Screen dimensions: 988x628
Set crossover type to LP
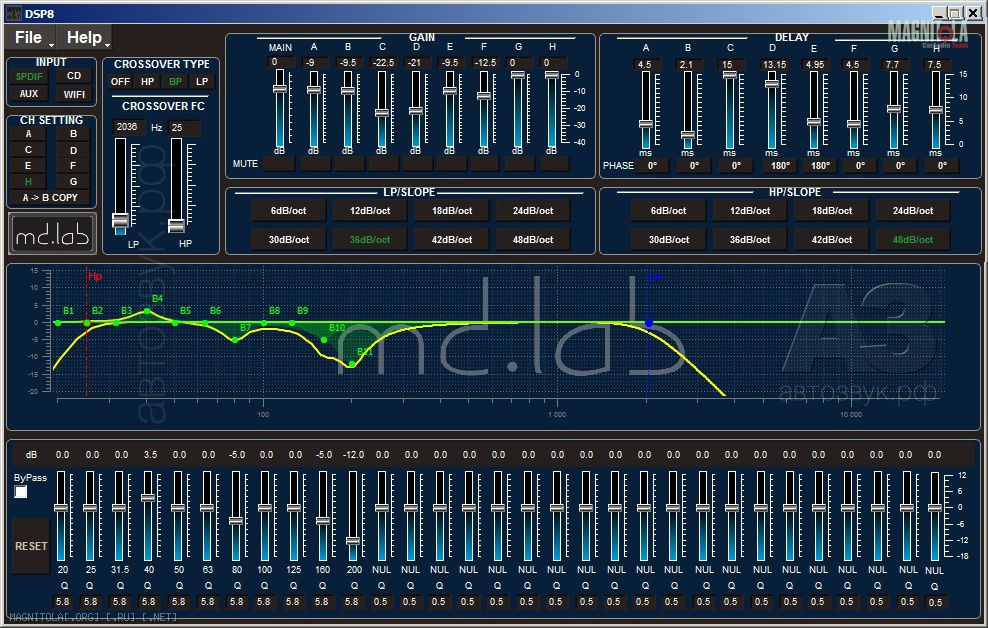pyautogui.click(x=202, y=82)
